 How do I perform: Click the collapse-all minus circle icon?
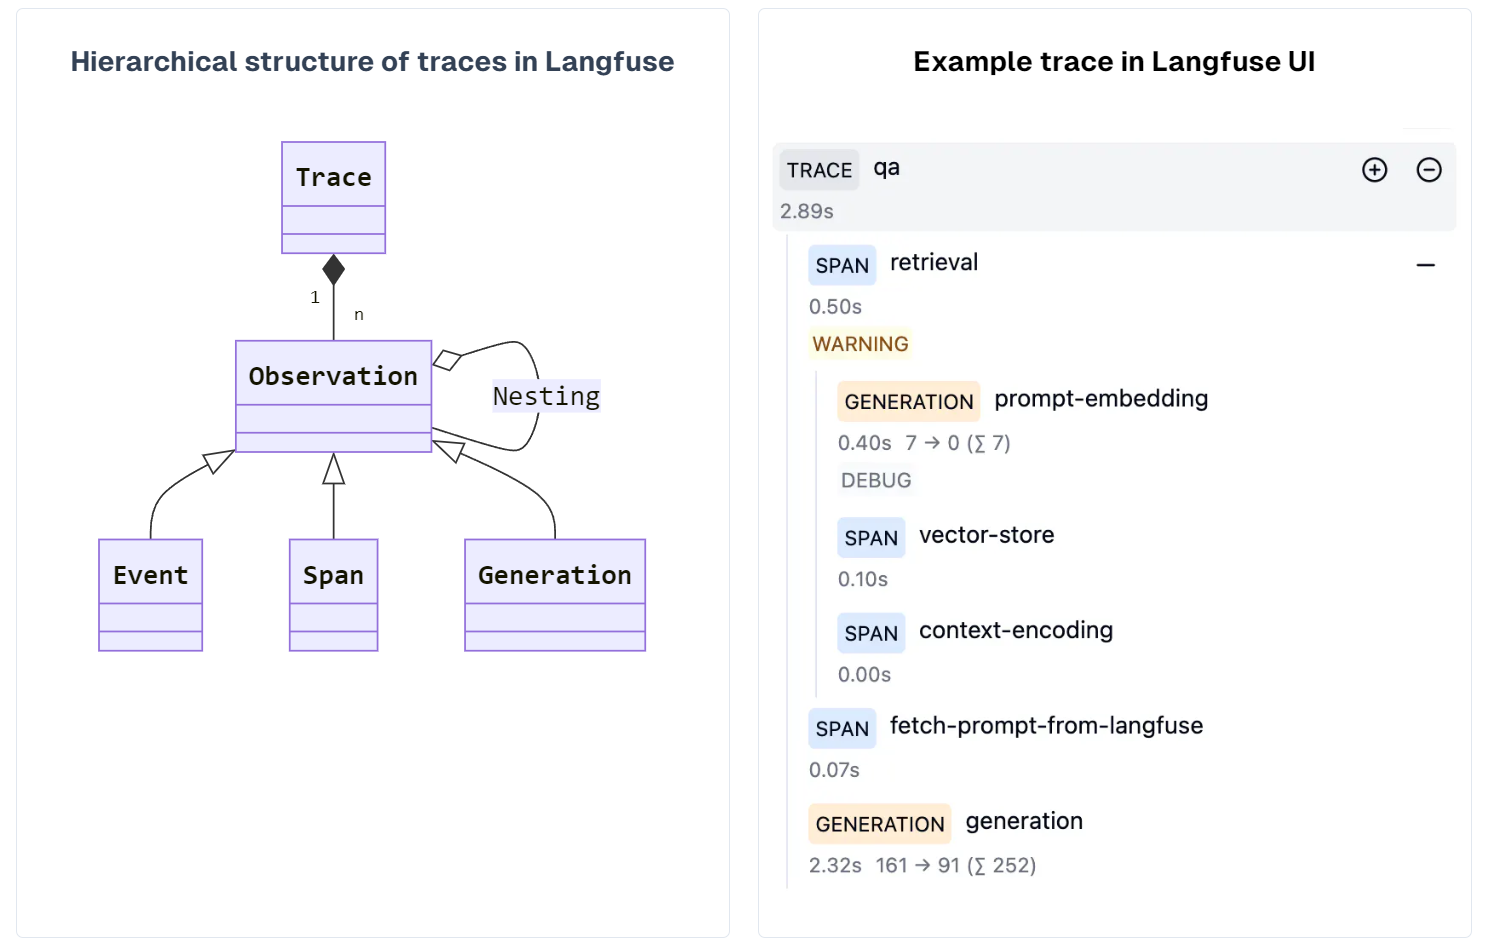pyautogui.click(x=1429, y=170)
